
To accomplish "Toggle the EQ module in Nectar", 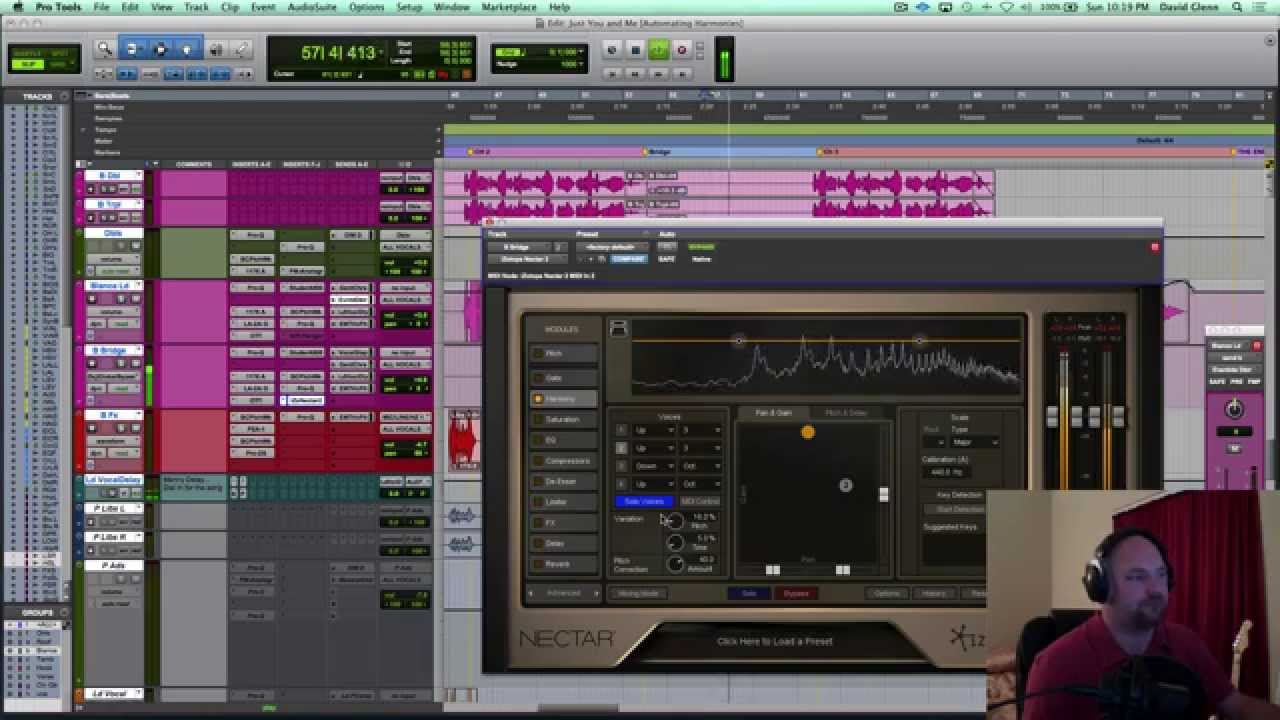I will pos(538,440).
